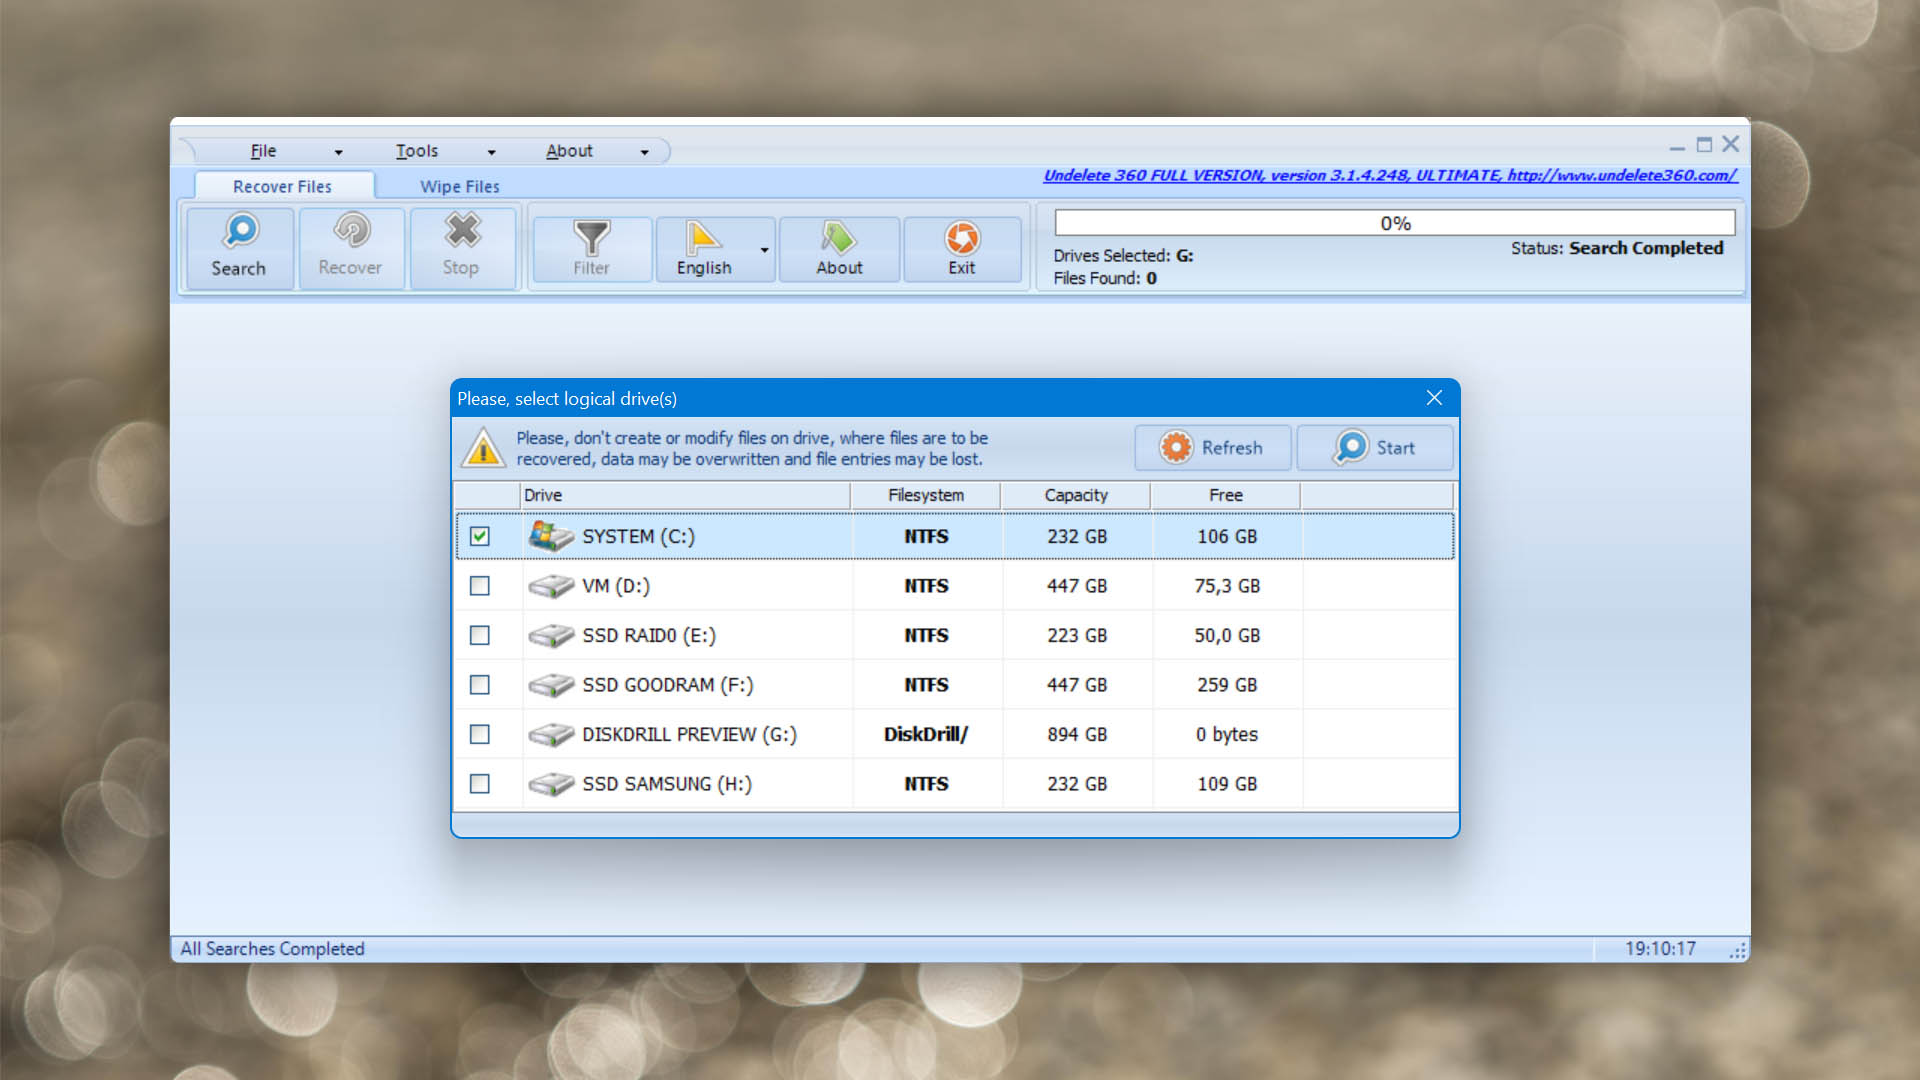Click the 50,0 GB free cell
The image size is (1920, 1080).
1227,635
